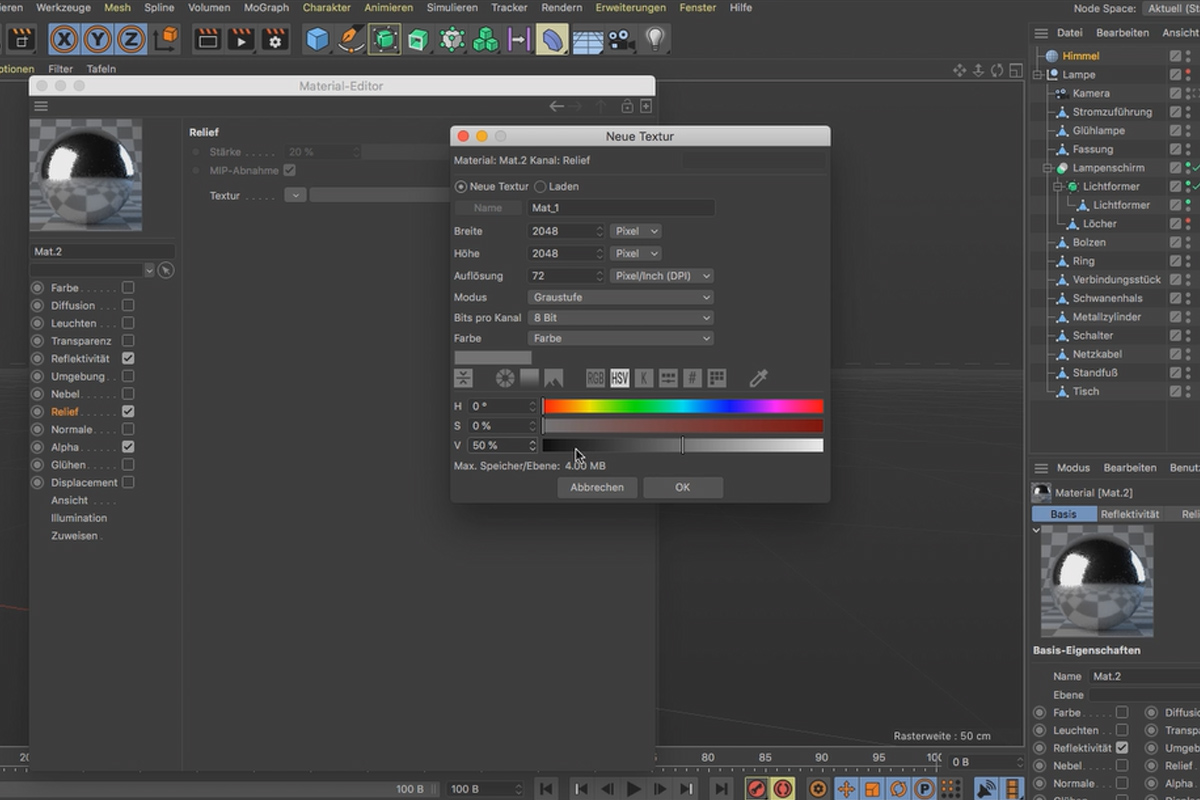Enable the Transparenz channel checkbox
This screenshot has height=800, width=1200.
pyautogui.click(x=128, y=341)
